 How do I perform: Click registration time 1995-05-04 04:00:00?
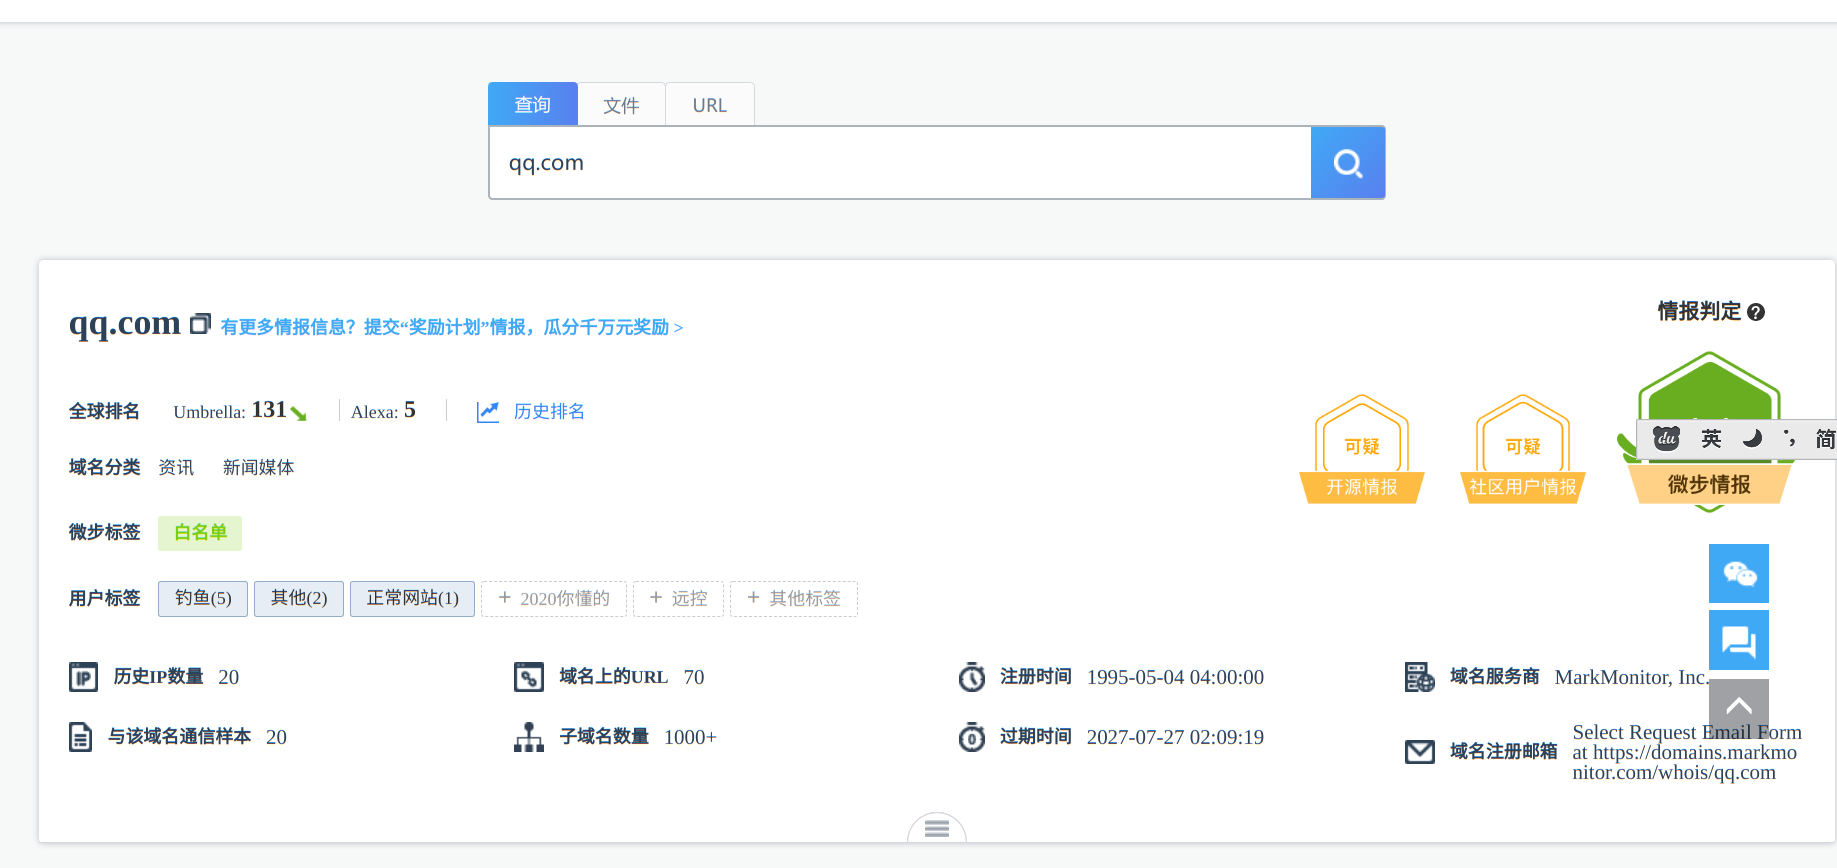1175,677
